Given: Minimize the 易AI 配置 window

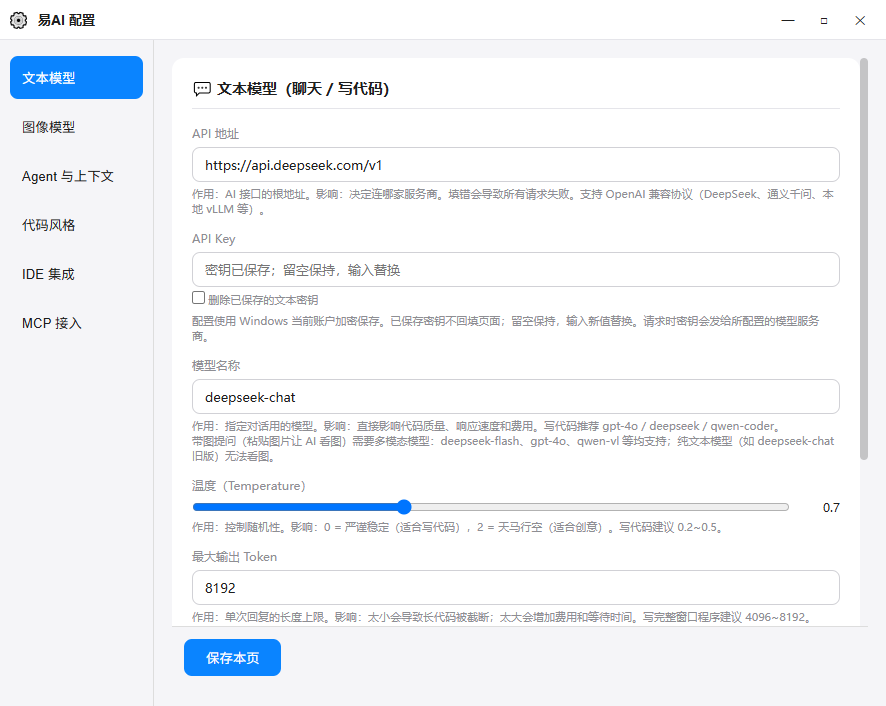Looking at the screenshot, I should coord(788,20).
